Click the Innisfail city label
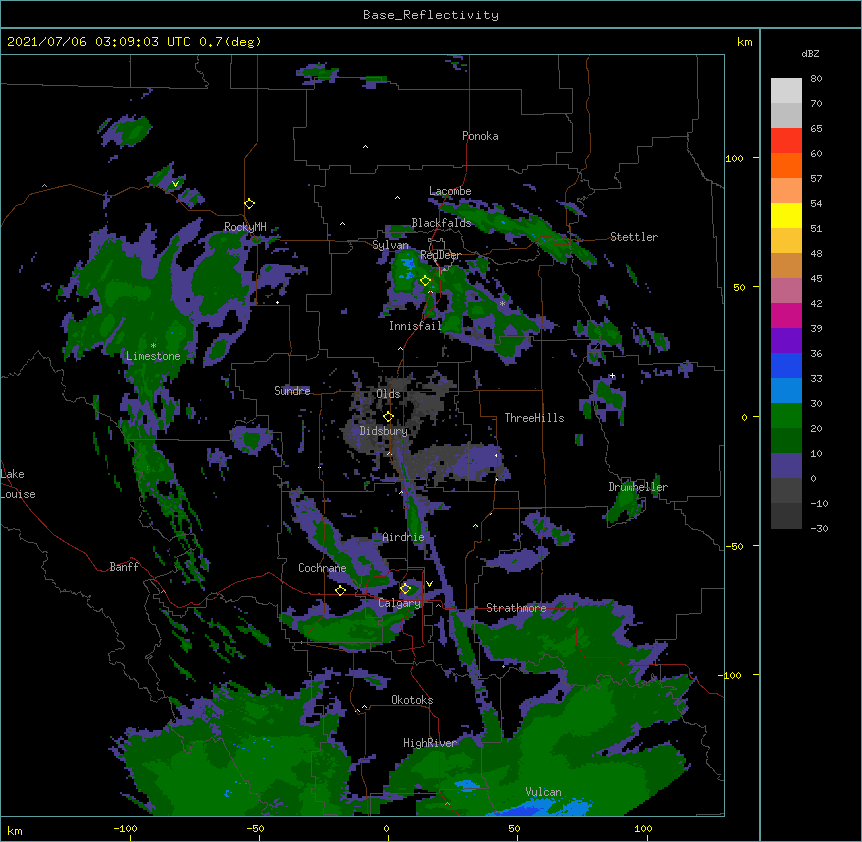The width and height of the screenshot is (862, 842). pyautogui.click(x=415, y=326)
